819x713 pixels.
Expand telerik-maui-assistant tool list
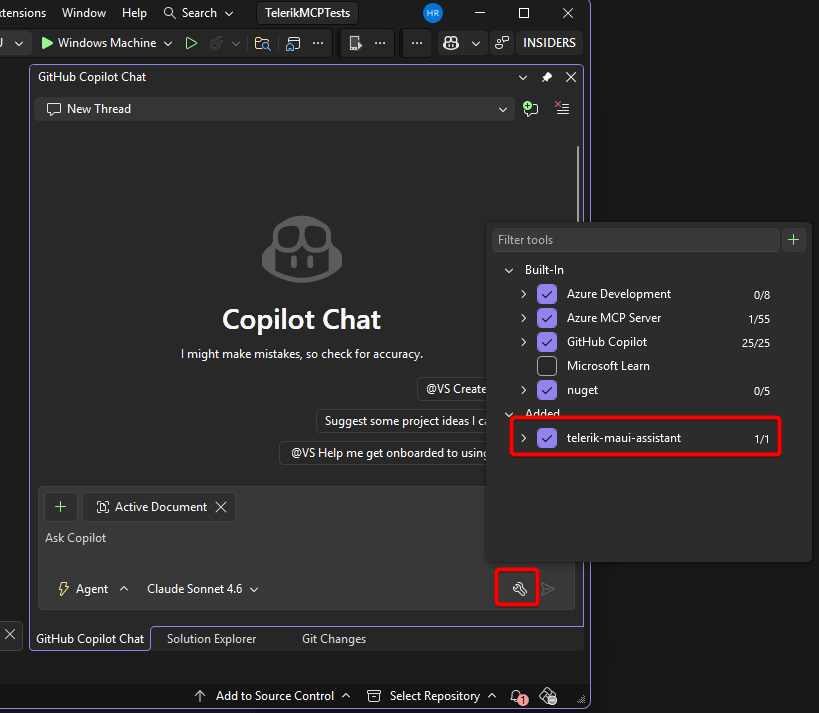click(523, 438)
